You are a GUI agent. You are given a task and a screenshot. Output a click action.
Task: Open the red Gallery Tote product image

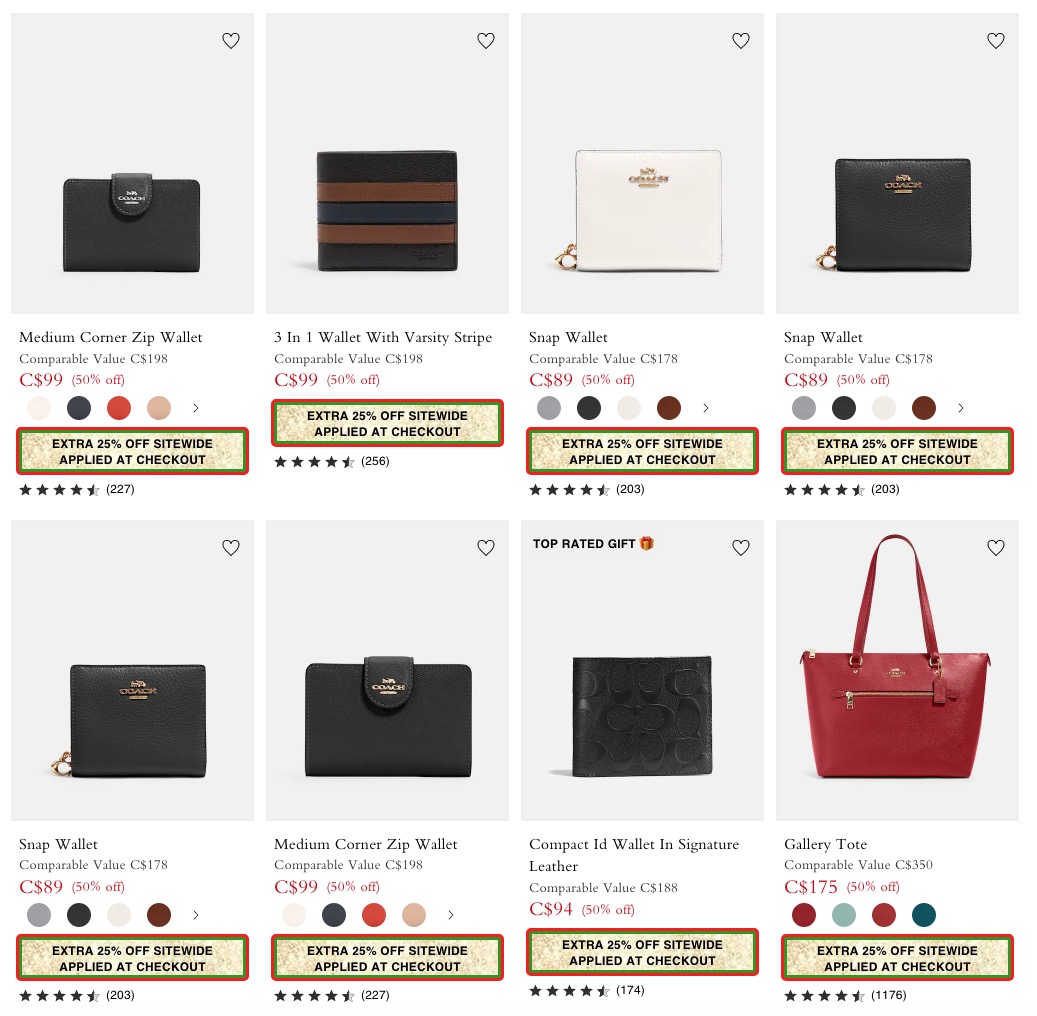pyautogui.click(x=897, y=670)
